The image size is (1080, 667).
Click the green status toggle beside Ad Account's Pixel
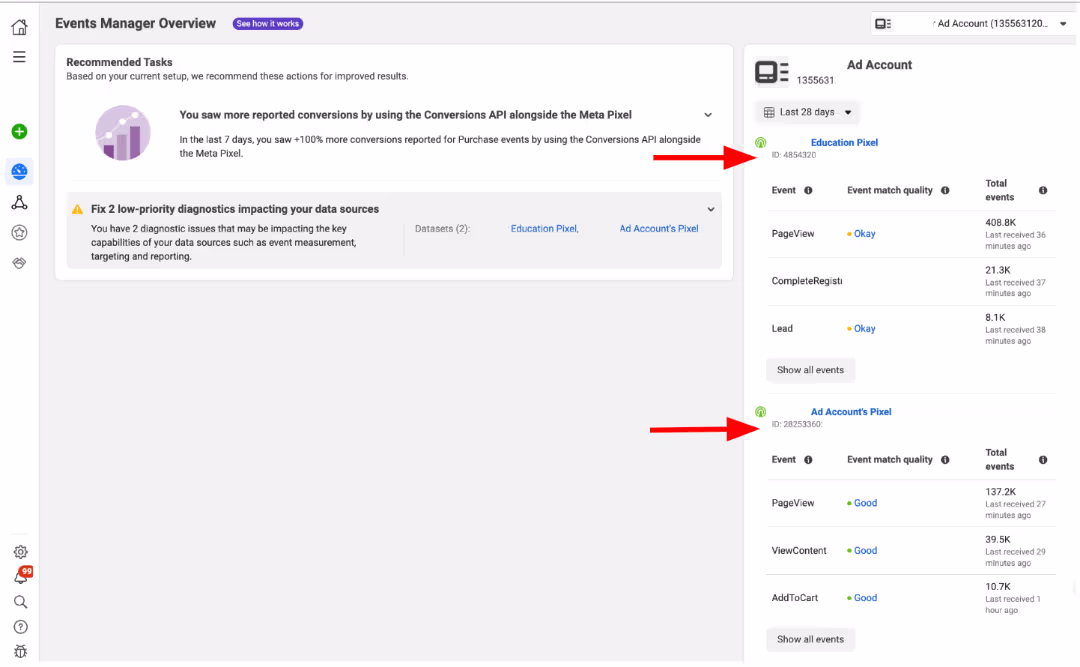[760, 411]
